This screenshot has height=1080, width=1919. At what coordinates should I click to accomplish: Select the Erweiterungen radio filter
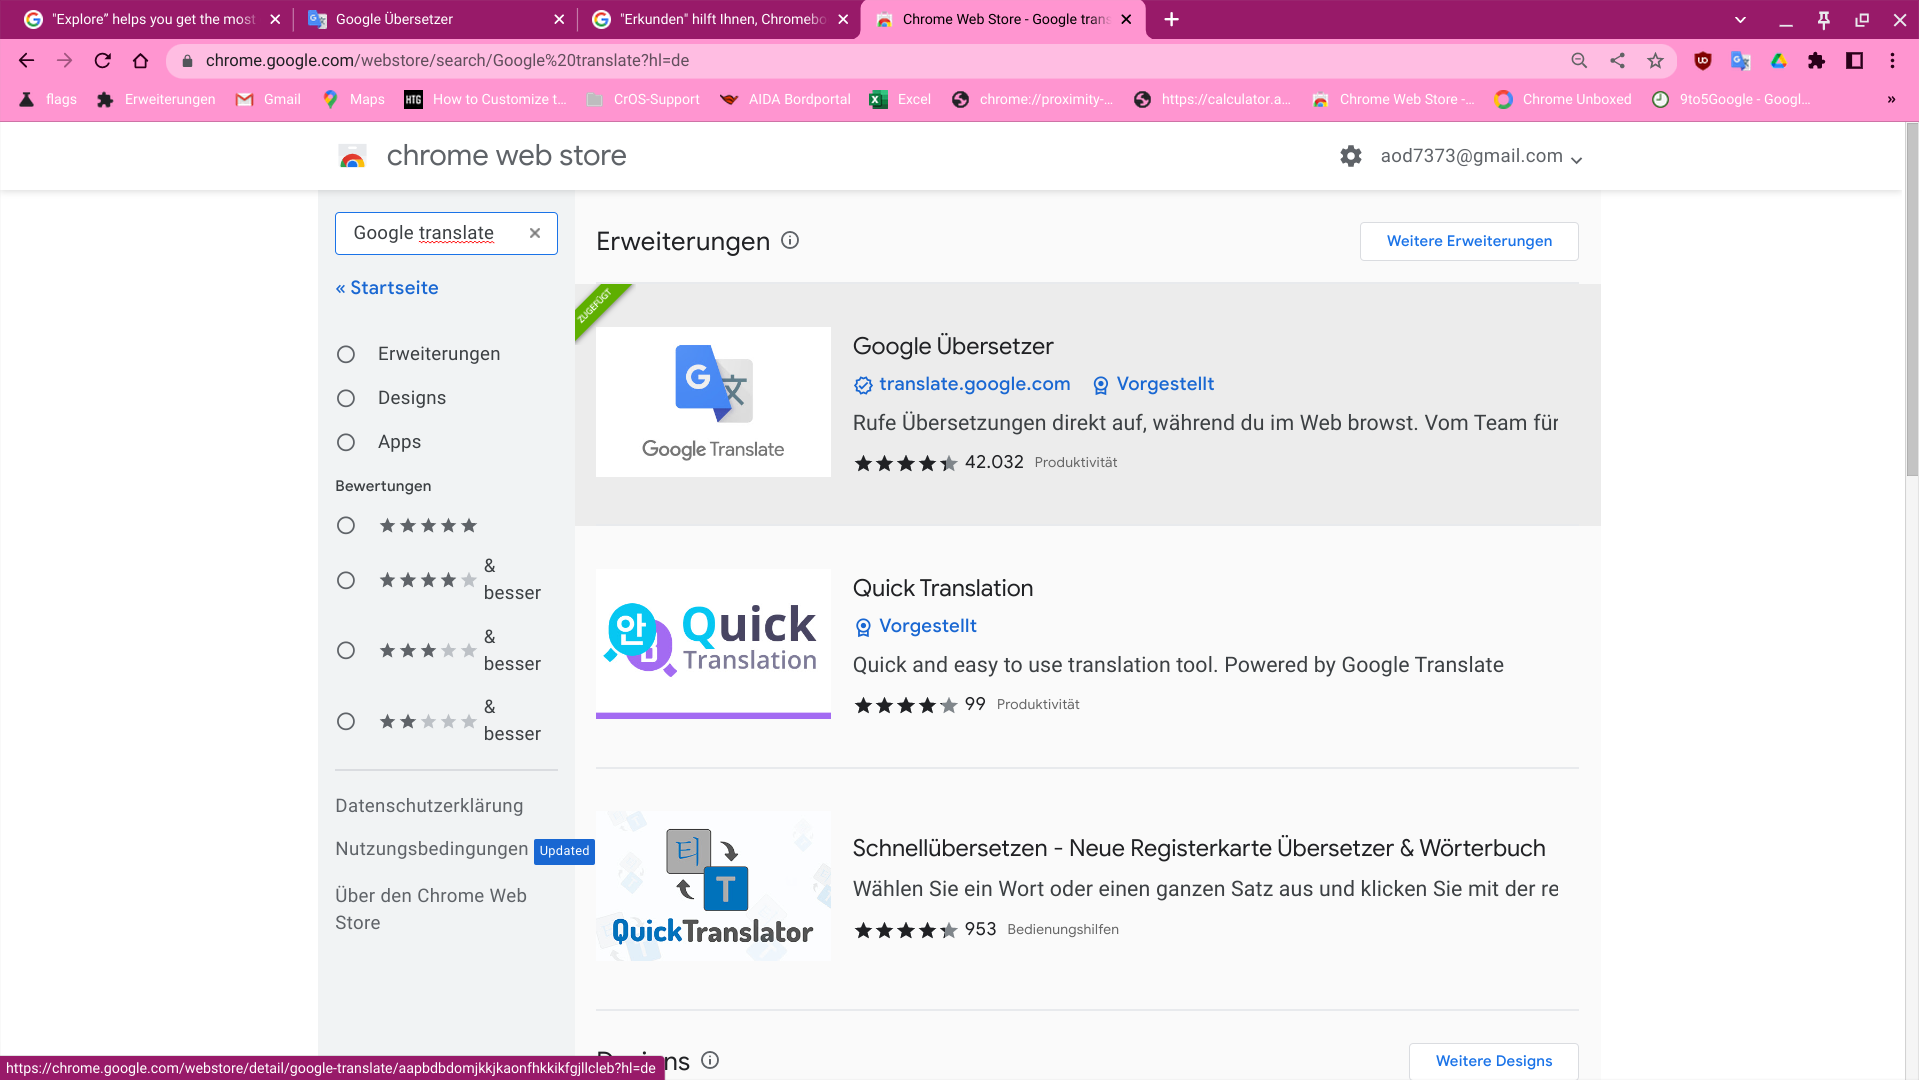pyautogui.click(x=346, y=355)
